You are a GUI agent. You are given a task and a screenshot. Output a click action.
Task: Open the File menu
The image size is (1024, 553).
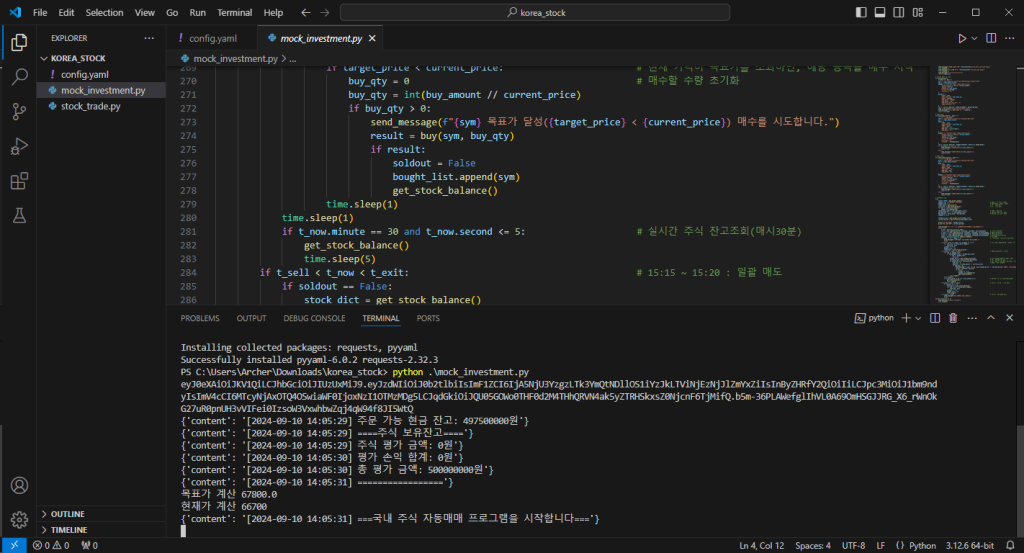pos(40,12)
